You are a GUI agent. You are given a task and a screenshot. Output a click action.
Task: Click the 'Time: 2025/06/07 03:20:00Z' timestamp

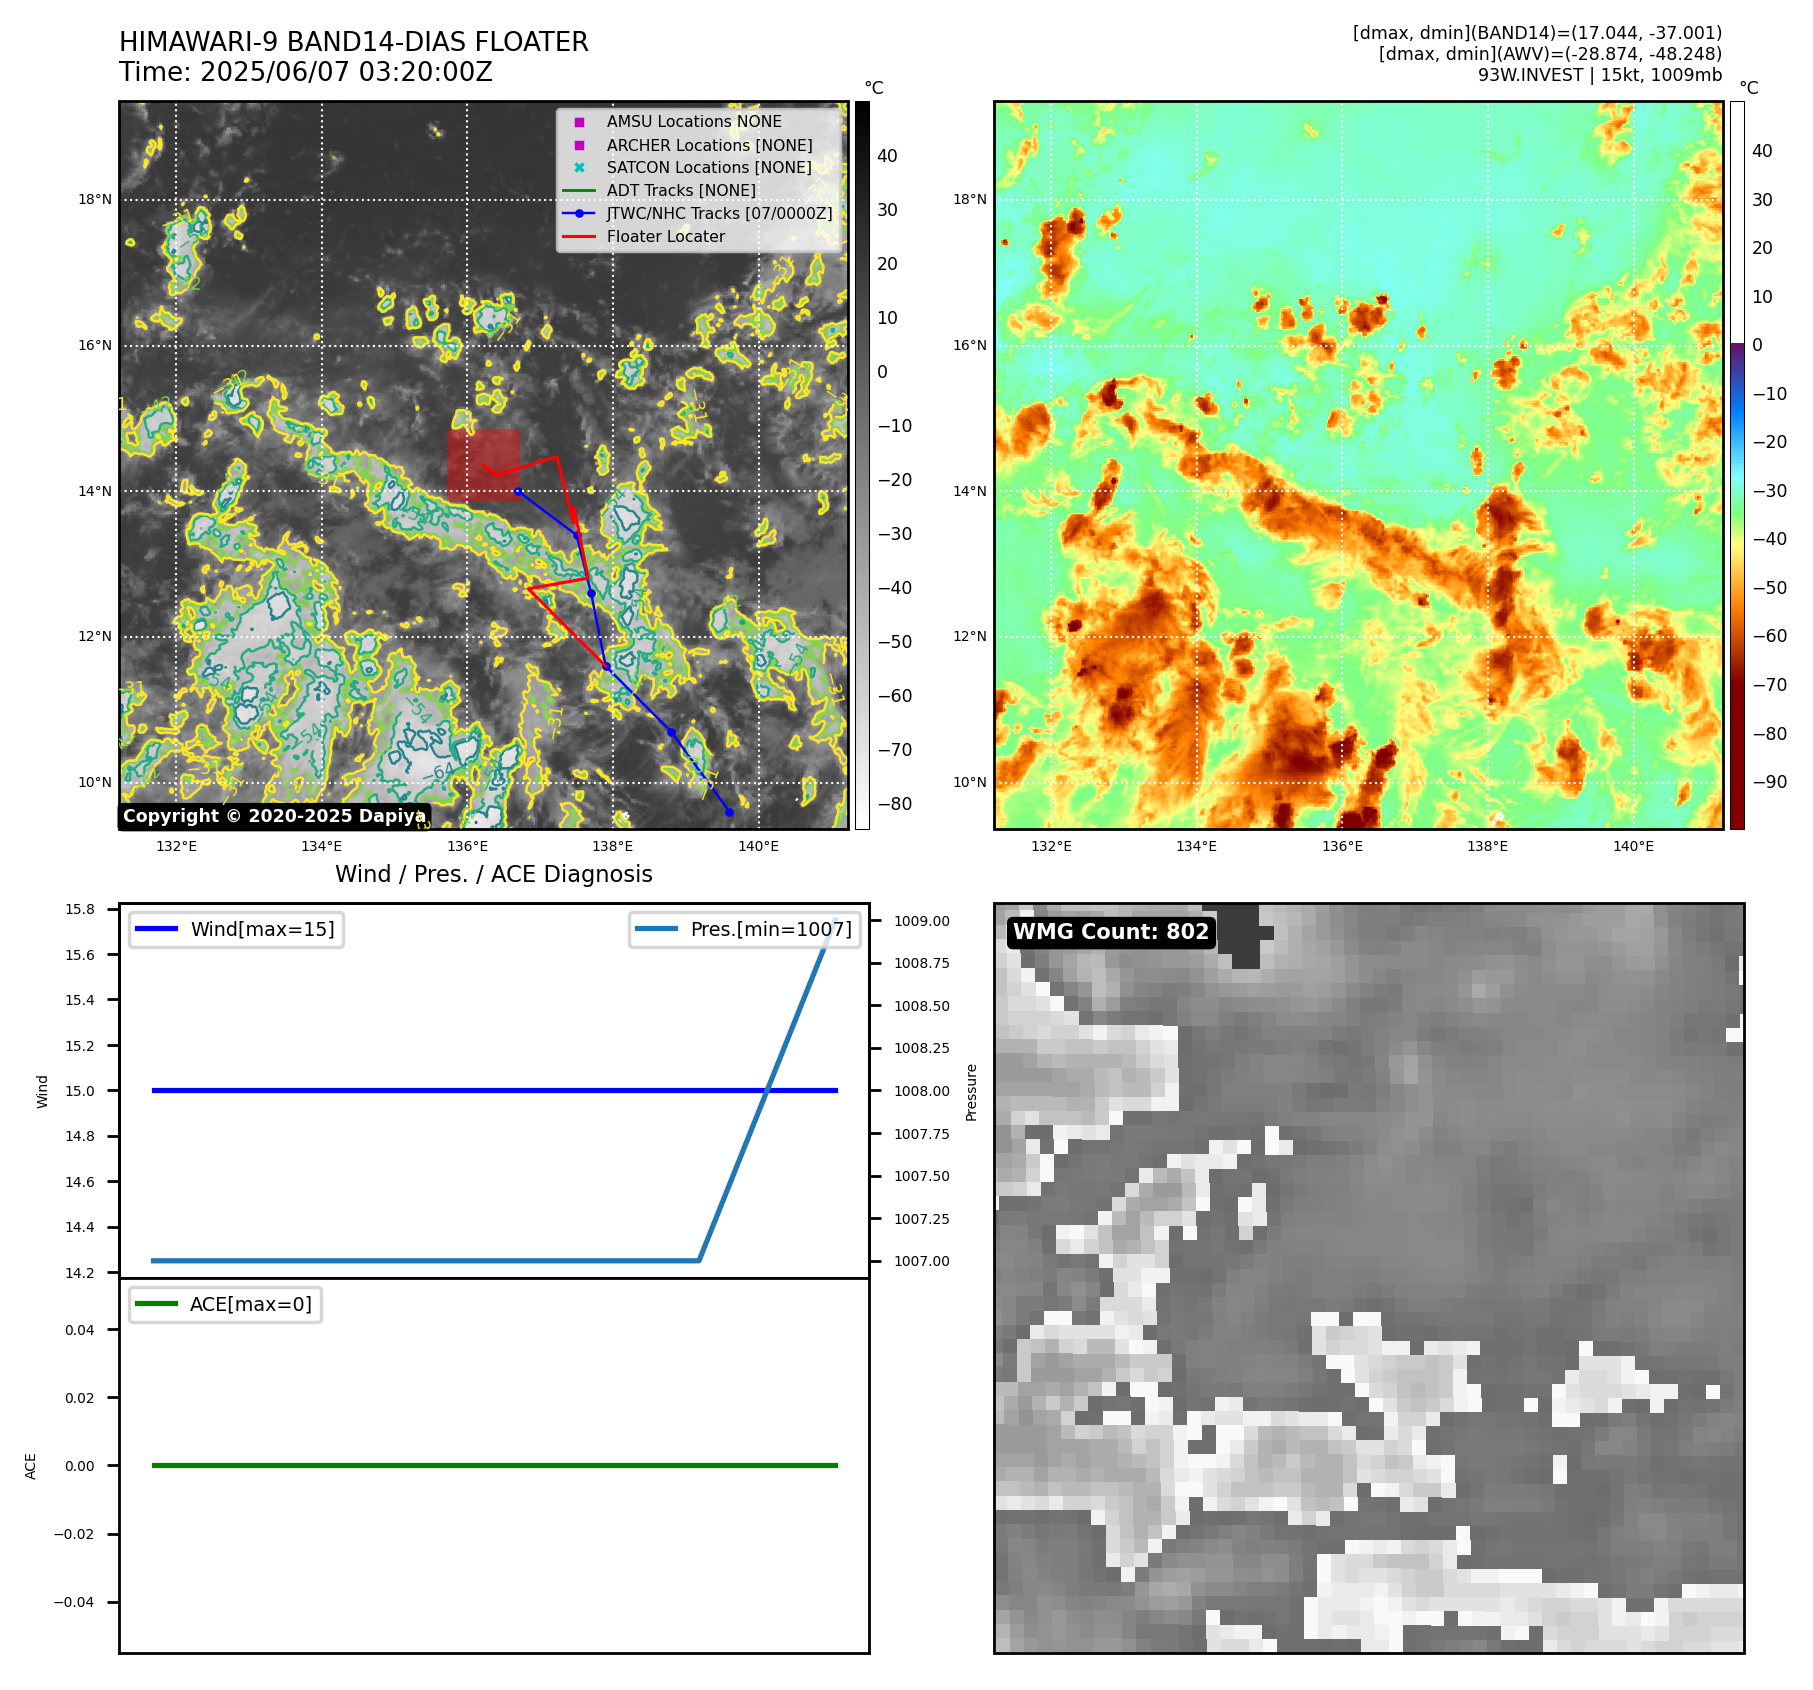[306, 72]
